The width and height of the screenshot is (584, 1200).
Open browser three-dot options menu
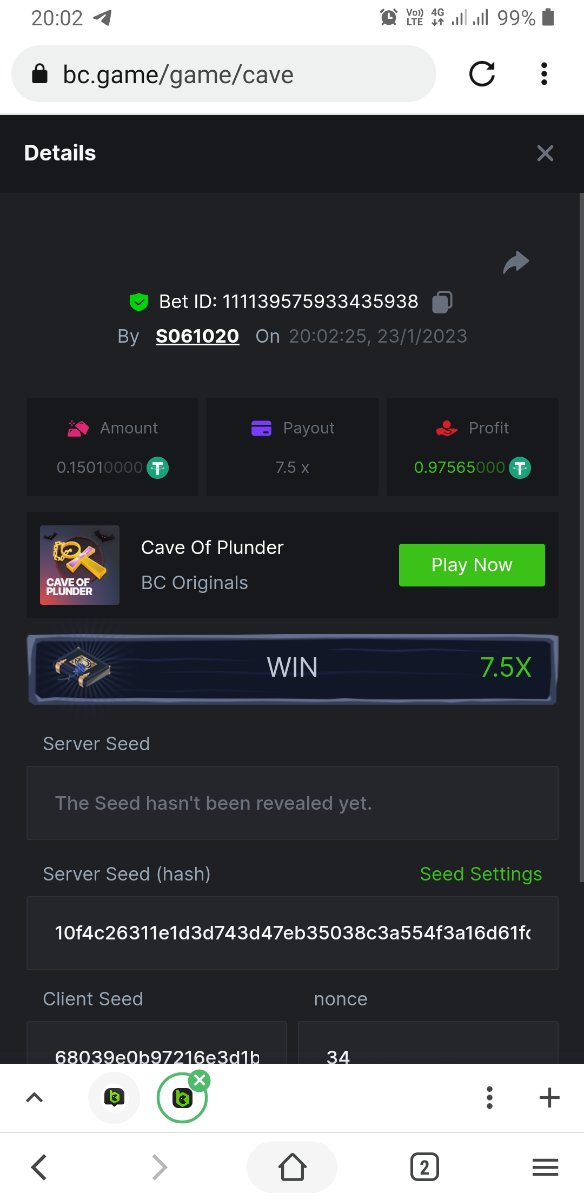tap(544, 74)
